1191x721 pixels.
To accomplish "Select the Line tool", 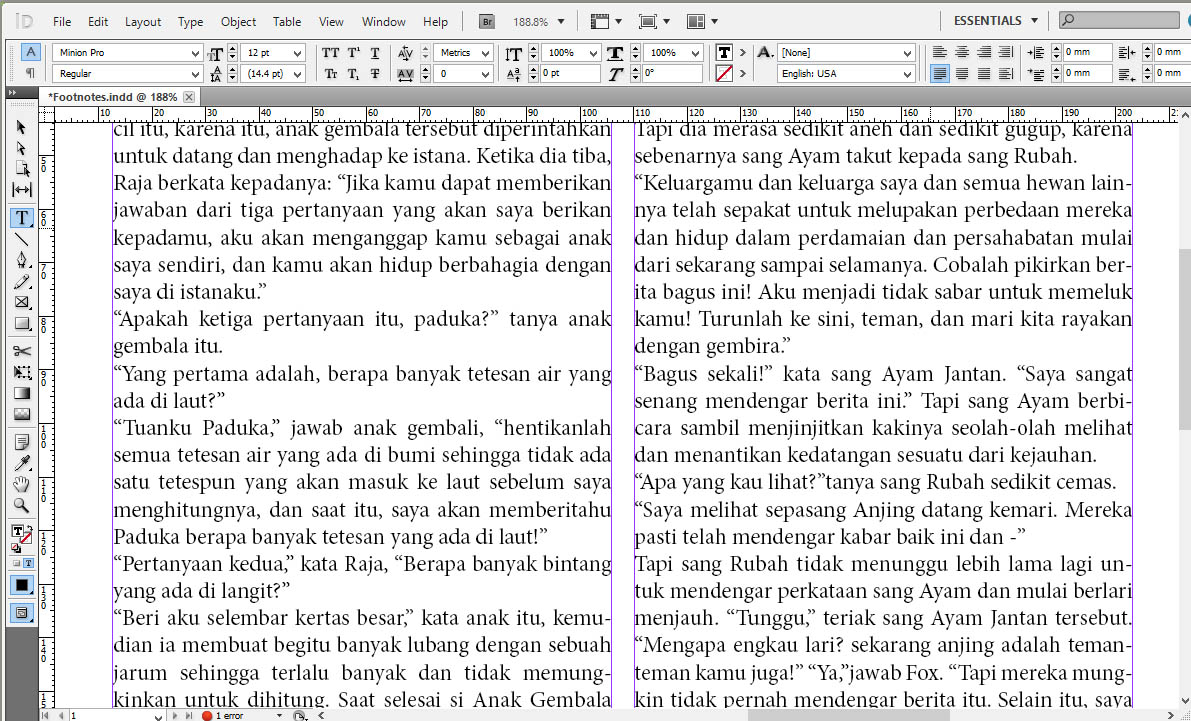I will point(21,239).
